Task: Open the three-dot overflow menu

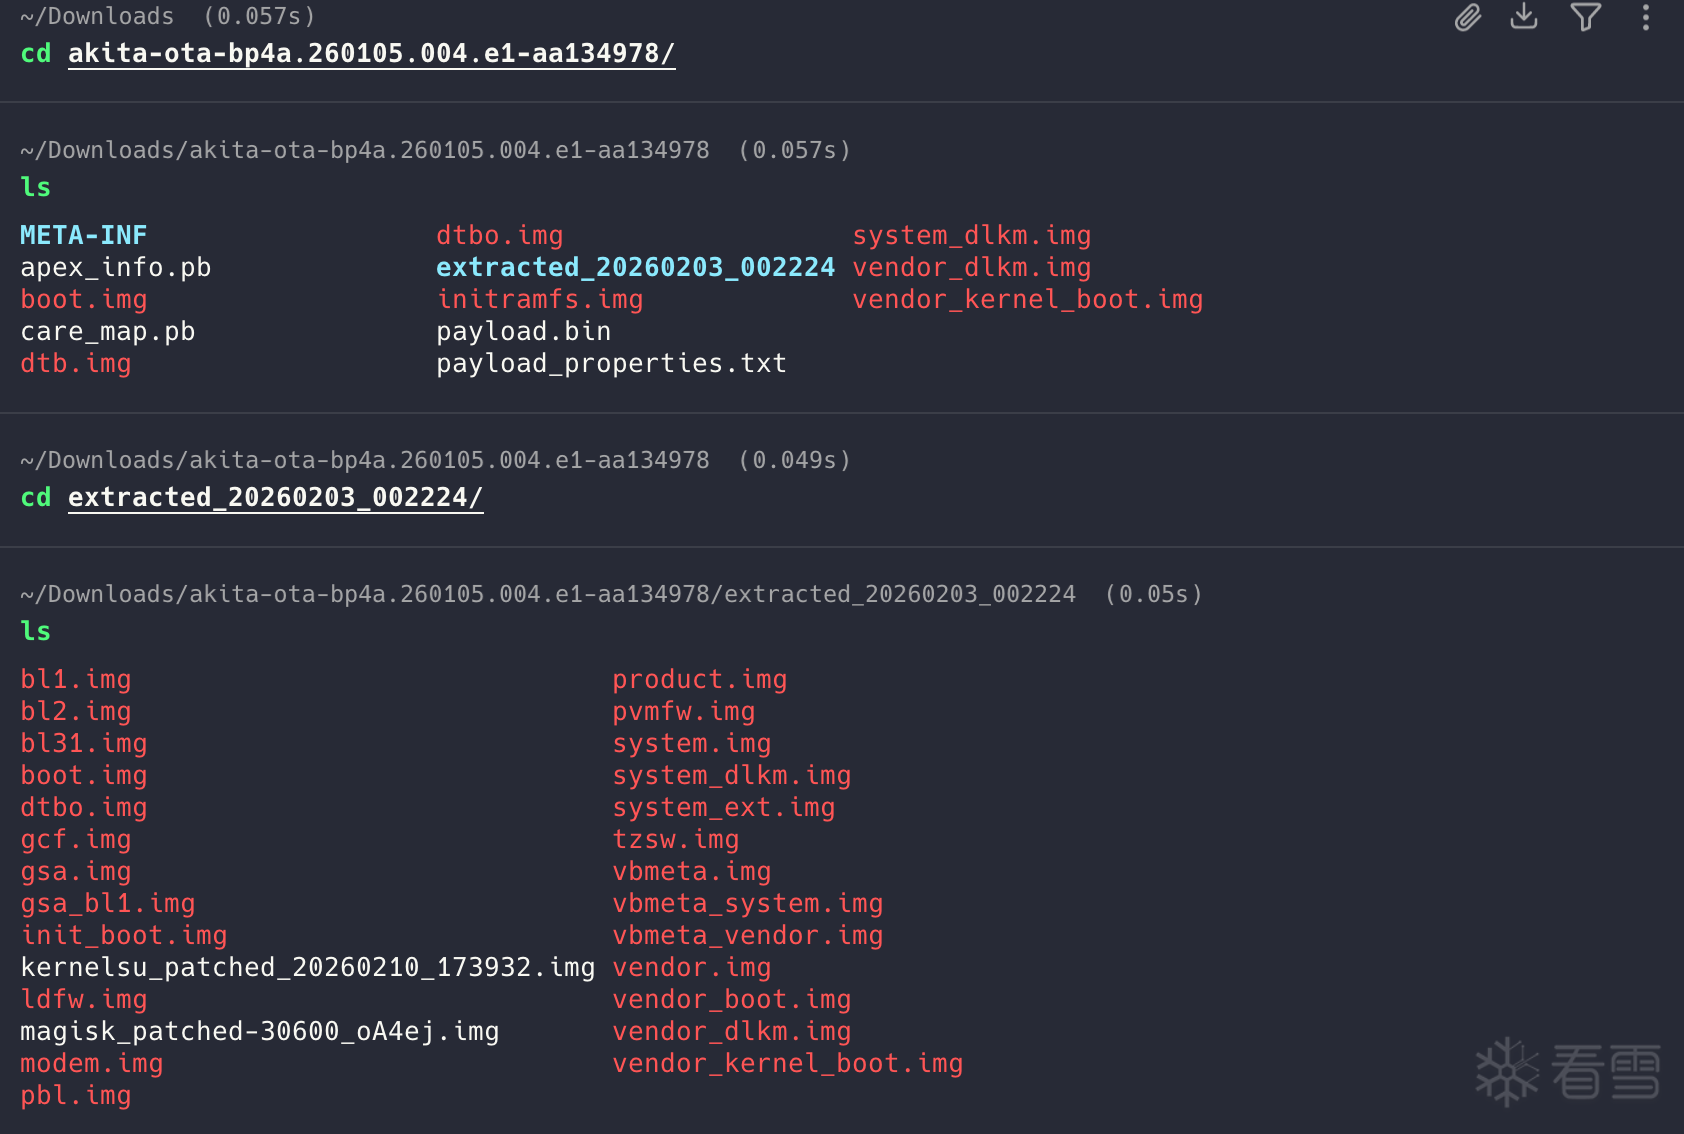Action: [x=1645, y=17]
